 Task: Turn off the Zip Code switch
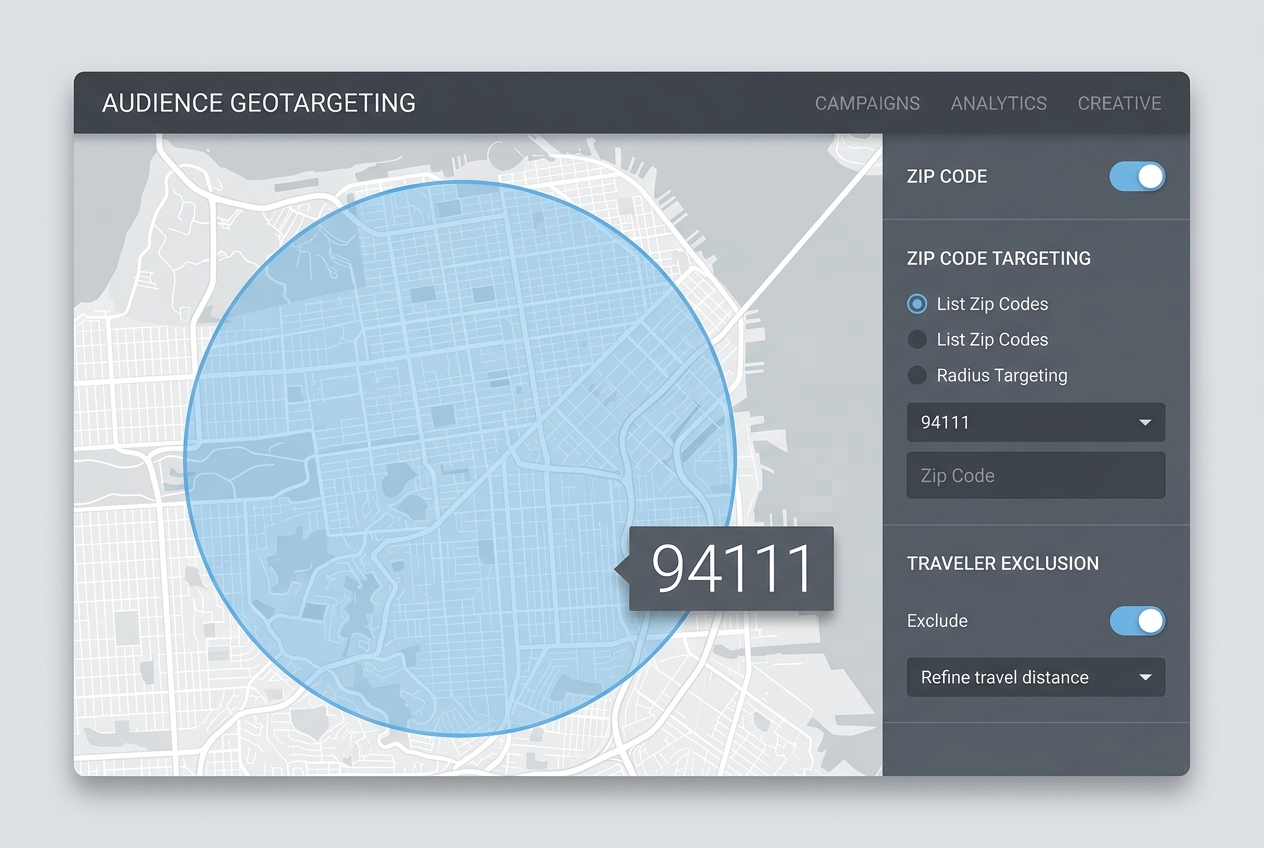(x=1137, y=177)
